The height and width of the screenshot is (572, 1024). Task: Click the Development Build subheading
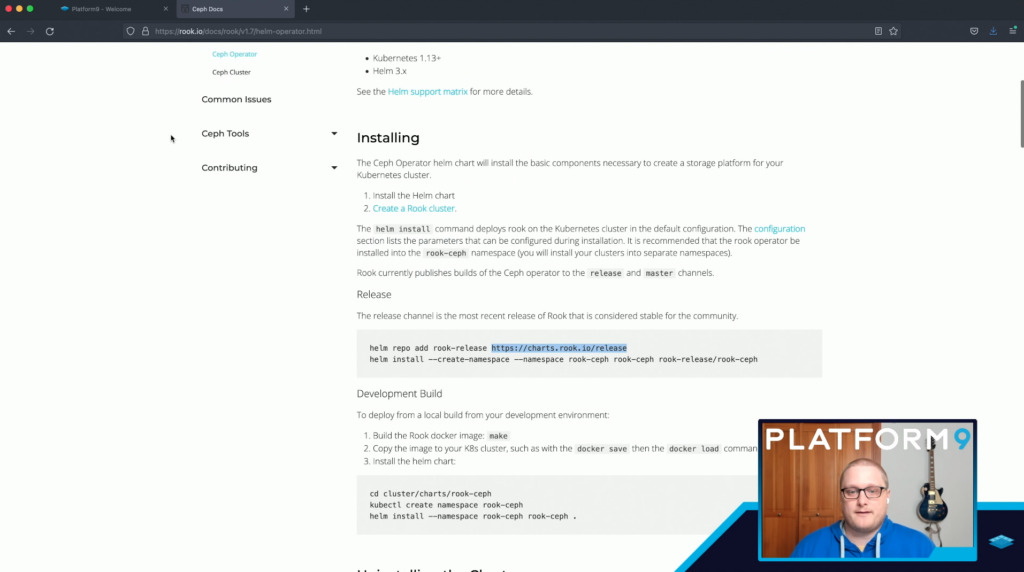click(x=399, y=394)
